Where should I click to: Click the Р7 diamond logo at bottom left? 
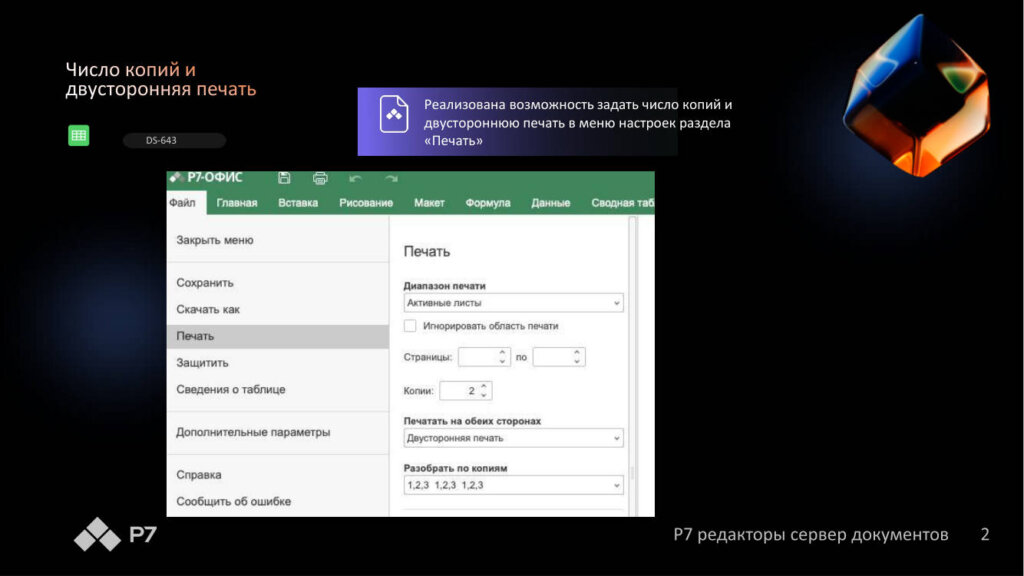coord(97,535)
